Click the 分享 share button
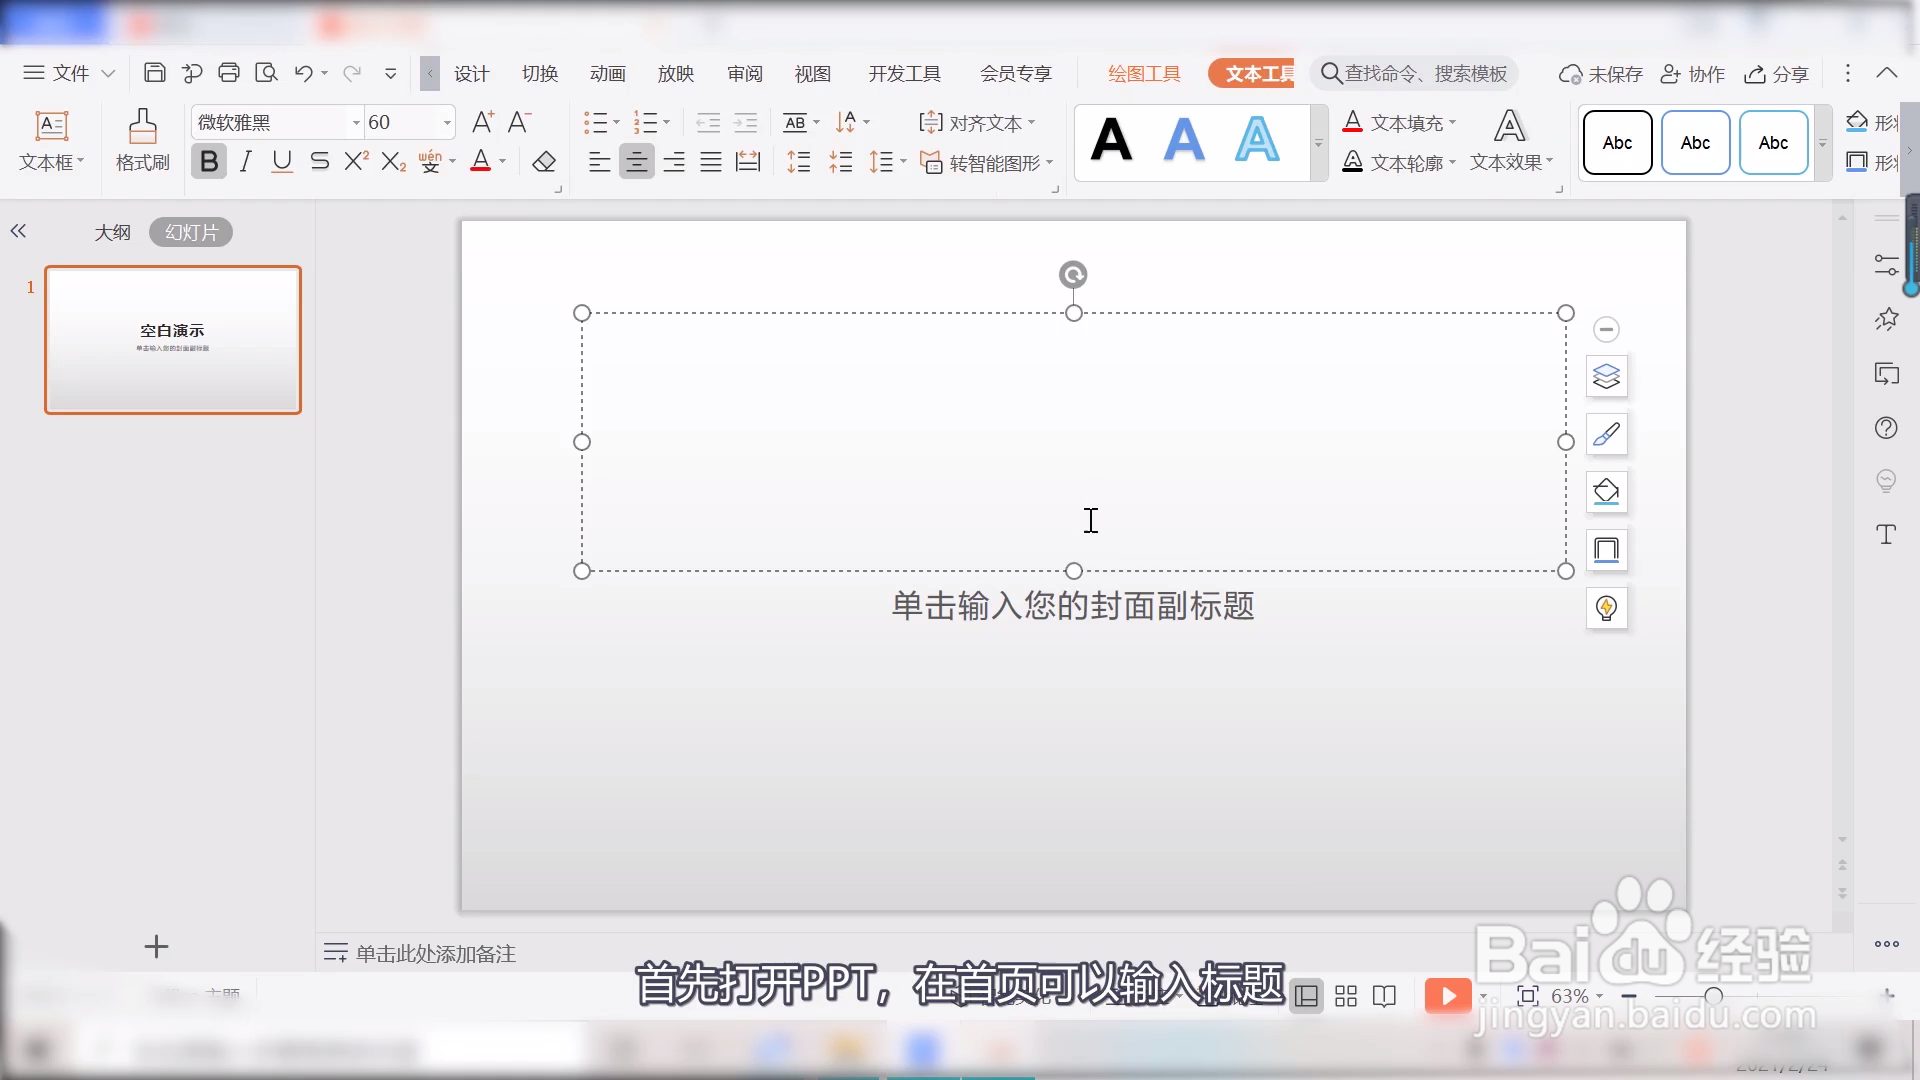Image resolution: width=1920 pixels, height=1080 pixels. 1777,74
